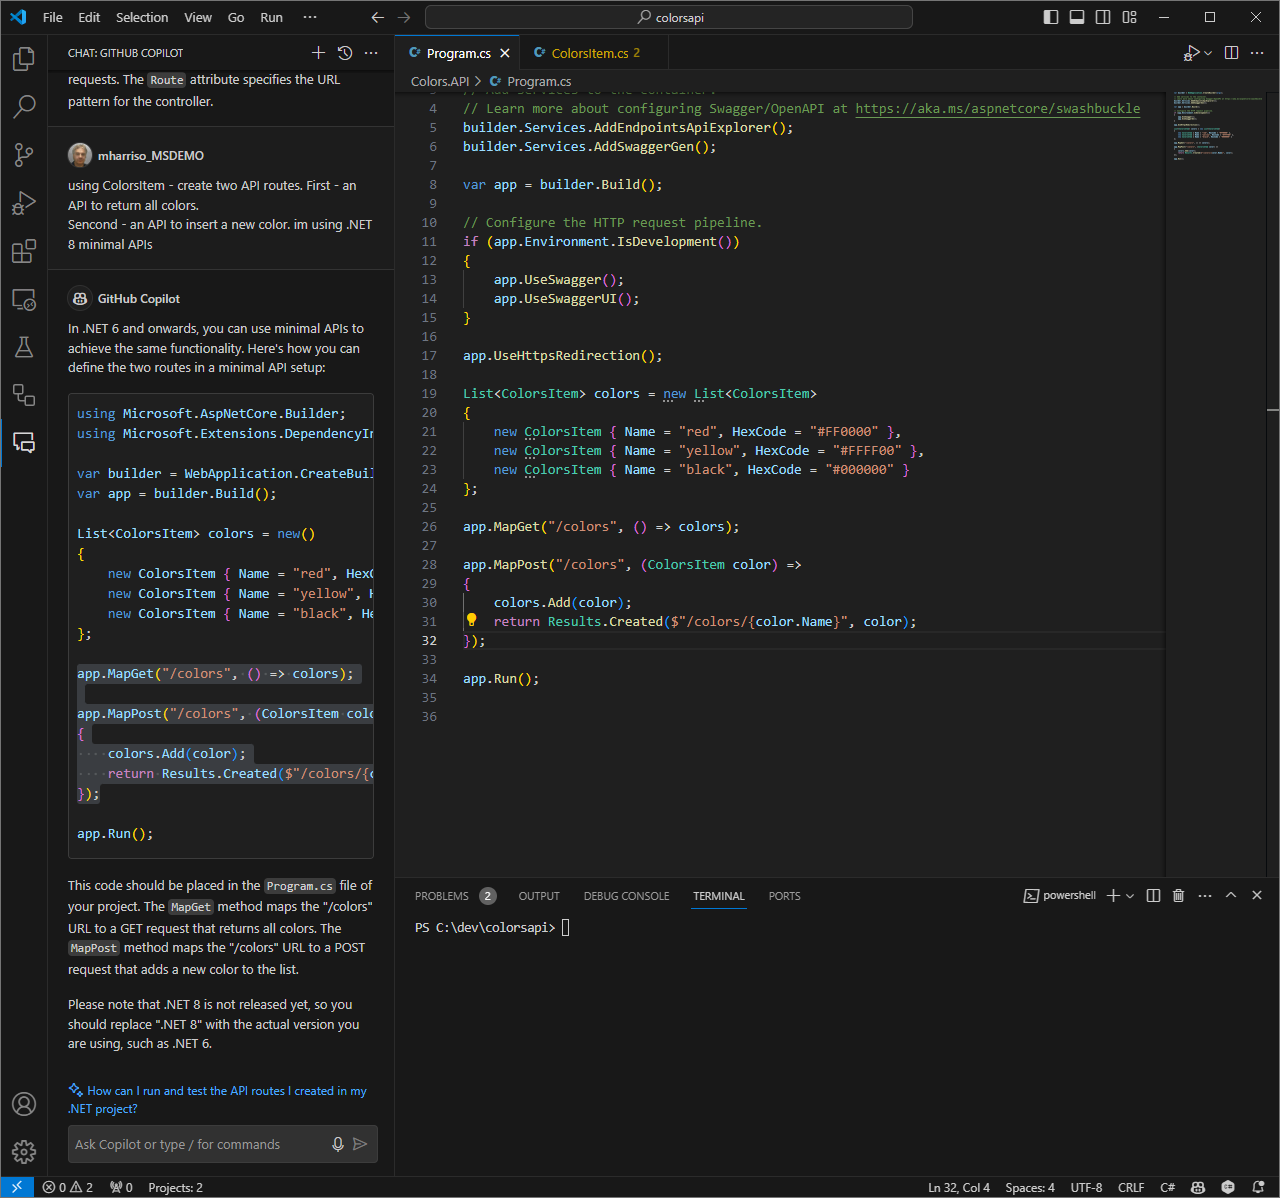Open Source Control view

point(24,154)
